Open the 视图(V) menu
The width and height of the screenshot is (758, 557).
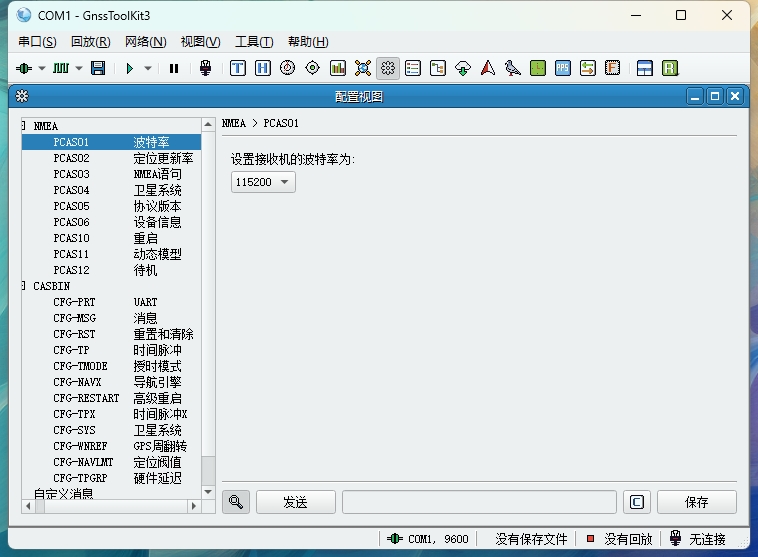tap(200, 41)
